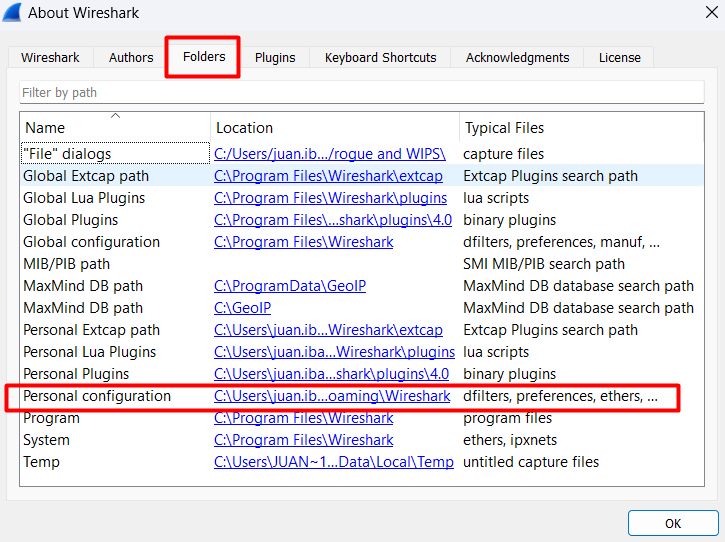Click the "ethers, ipxnets" cell
725x542 pixels.
point(510,440)
